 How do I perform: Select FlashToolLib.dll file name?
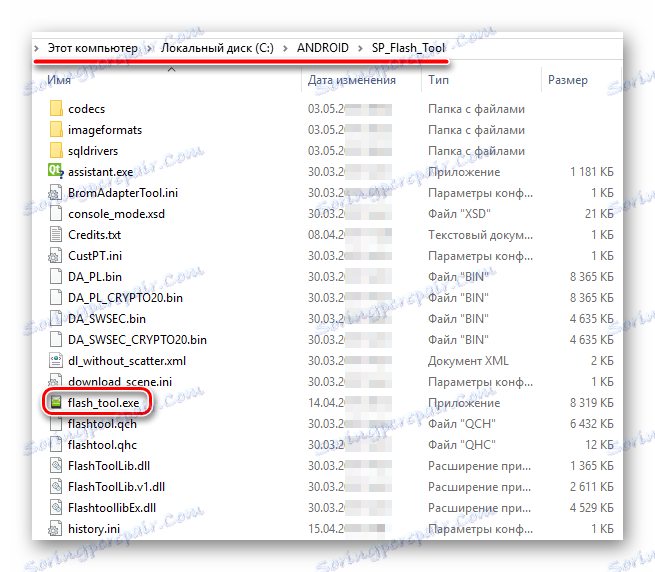click(x=109, y=465)
